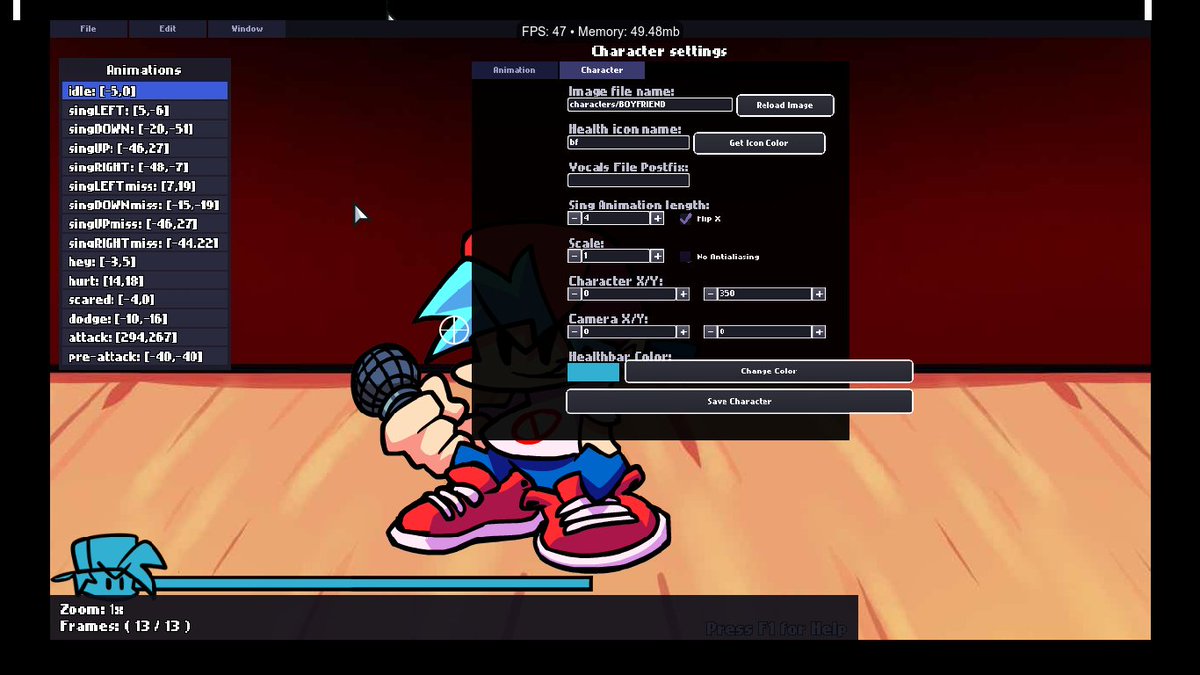Click the Zoom: 1x text

pos(92,609)
